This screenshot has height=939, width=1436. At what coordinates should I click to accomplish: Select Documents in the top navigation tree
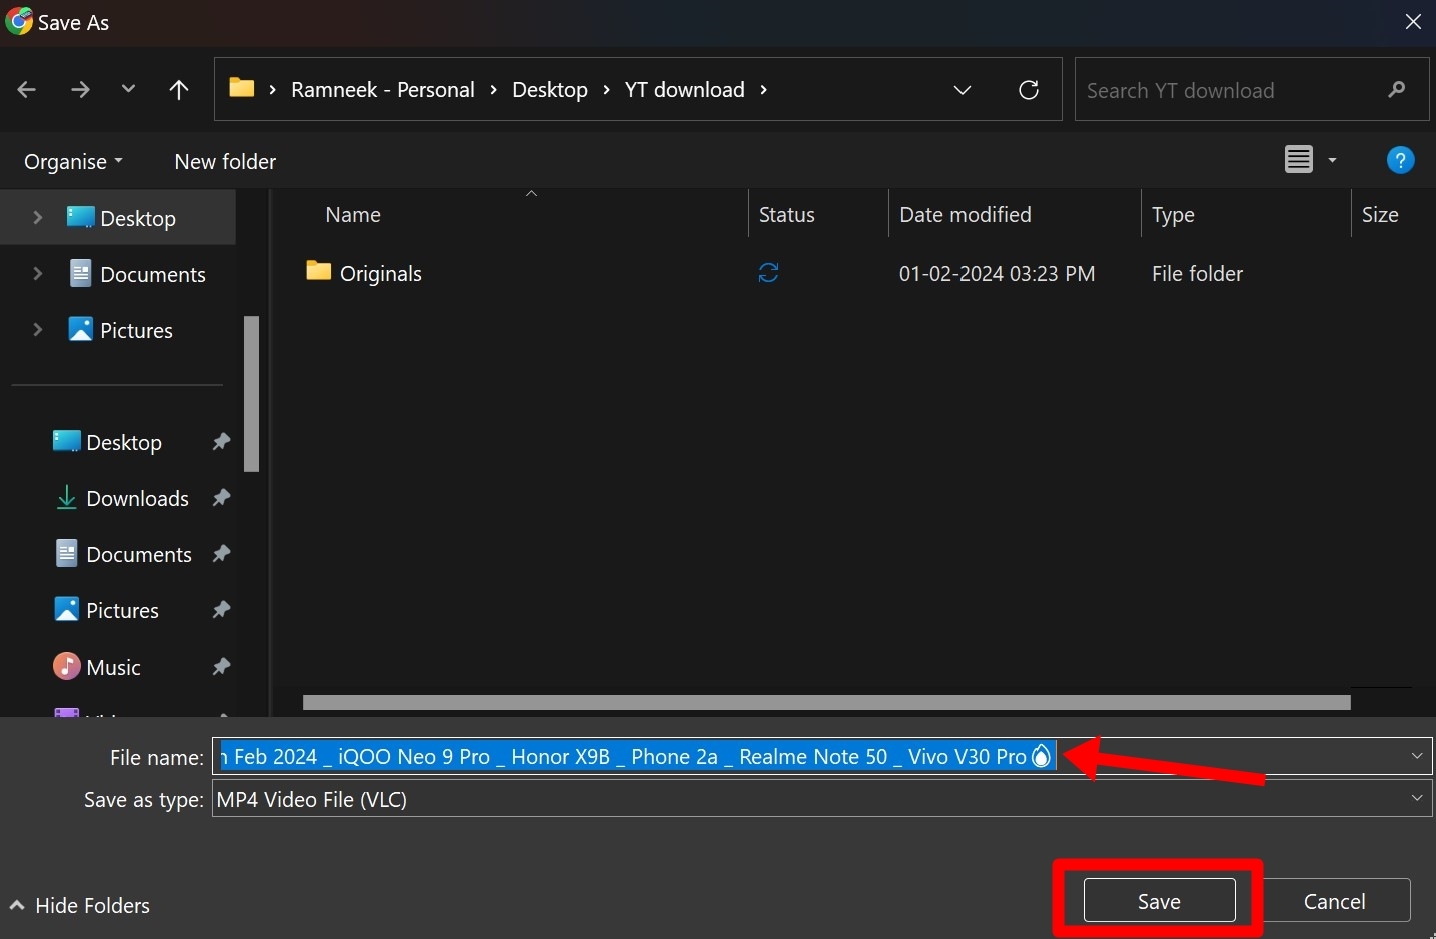click(137, 274)
